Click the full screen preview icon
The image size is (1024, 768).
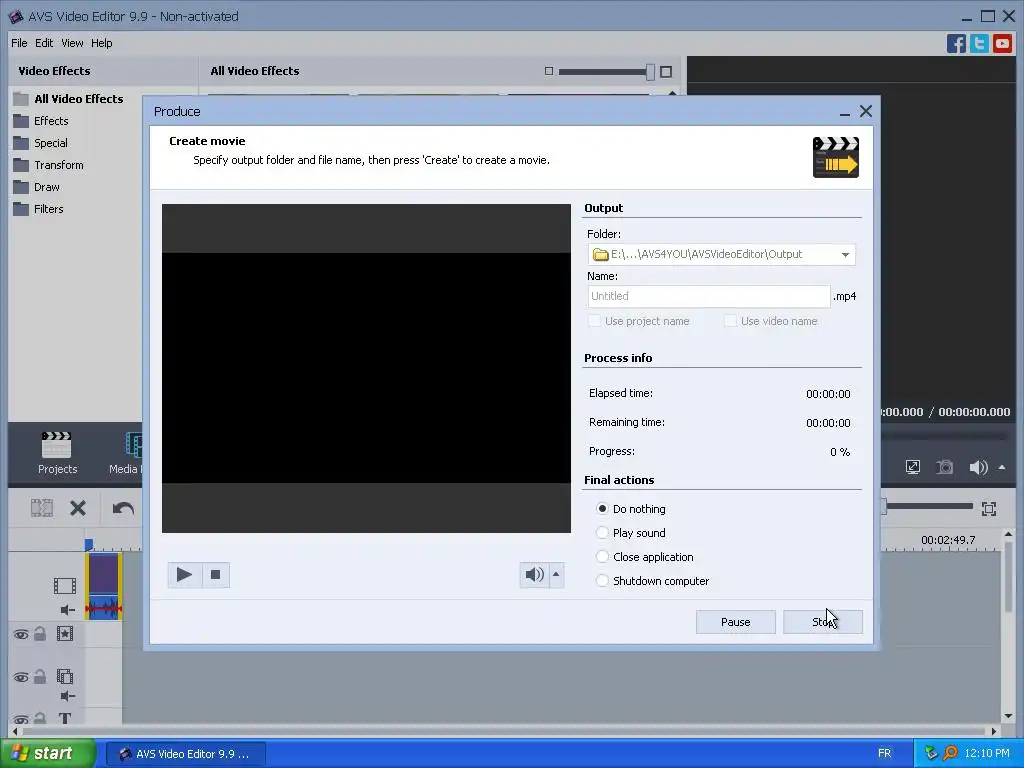pos(913,467)
